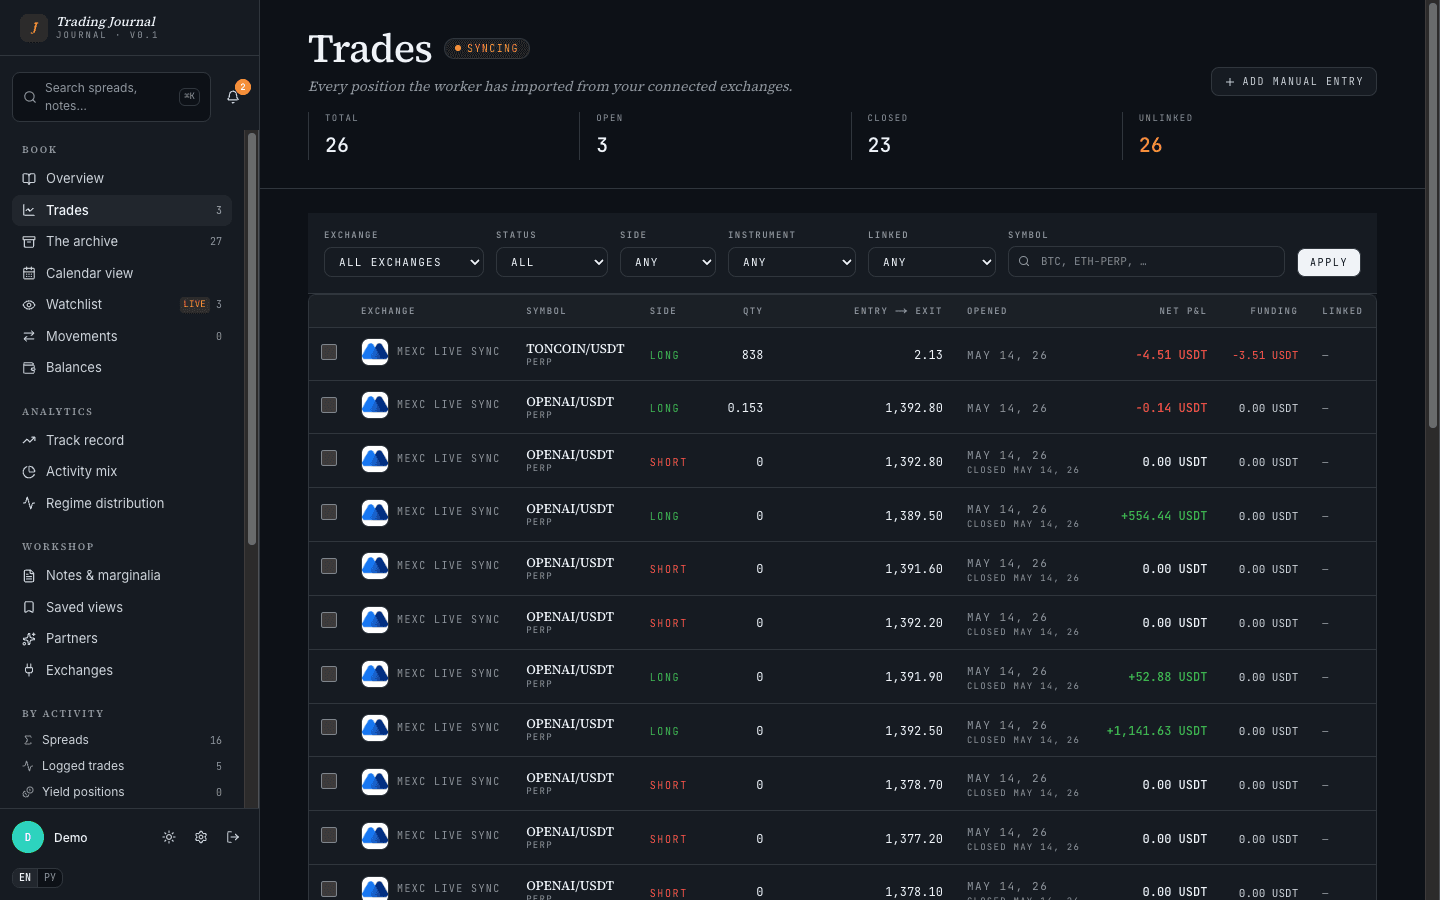Image resolution: width=1440 pixels, height=900 pixels.
Task: Open Logged trades activity link
Action: 122,766
